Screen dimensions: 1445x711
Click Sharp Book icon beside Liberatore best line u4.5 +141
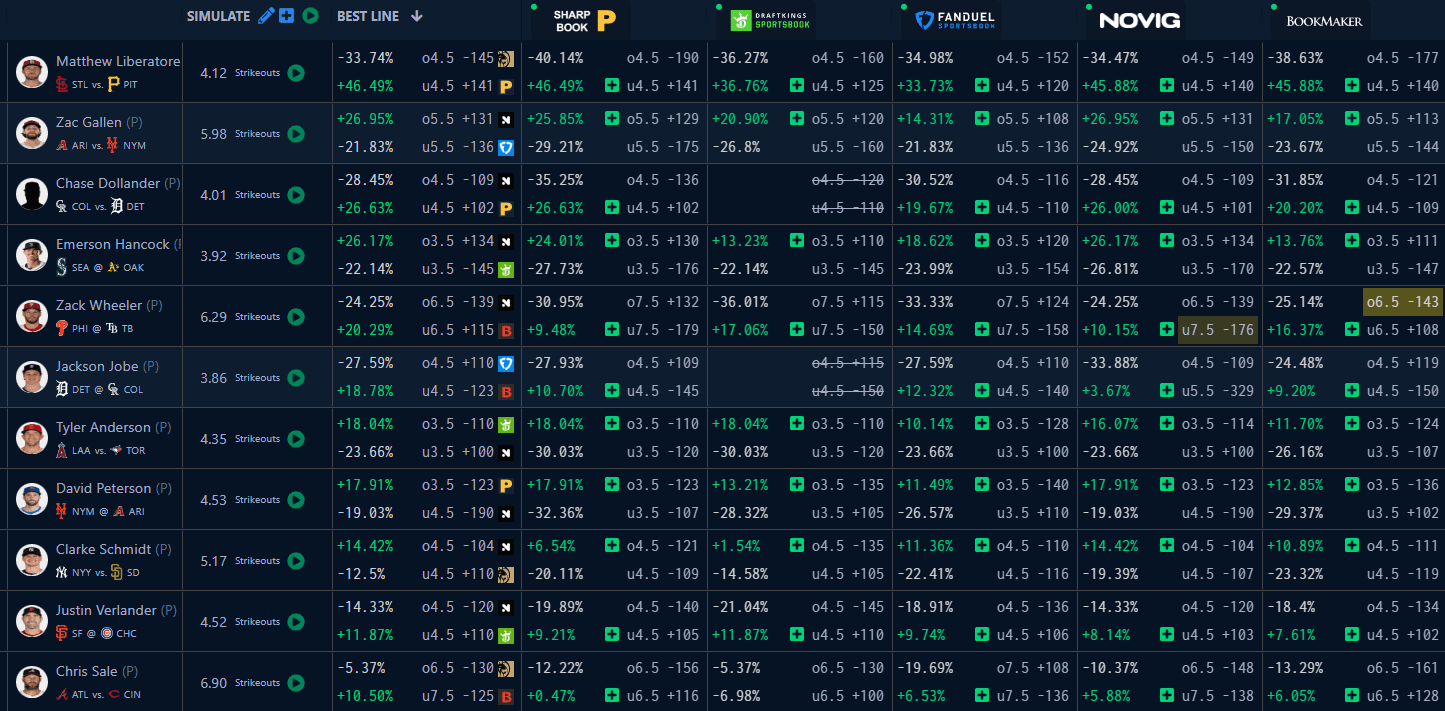coord(506,87)
